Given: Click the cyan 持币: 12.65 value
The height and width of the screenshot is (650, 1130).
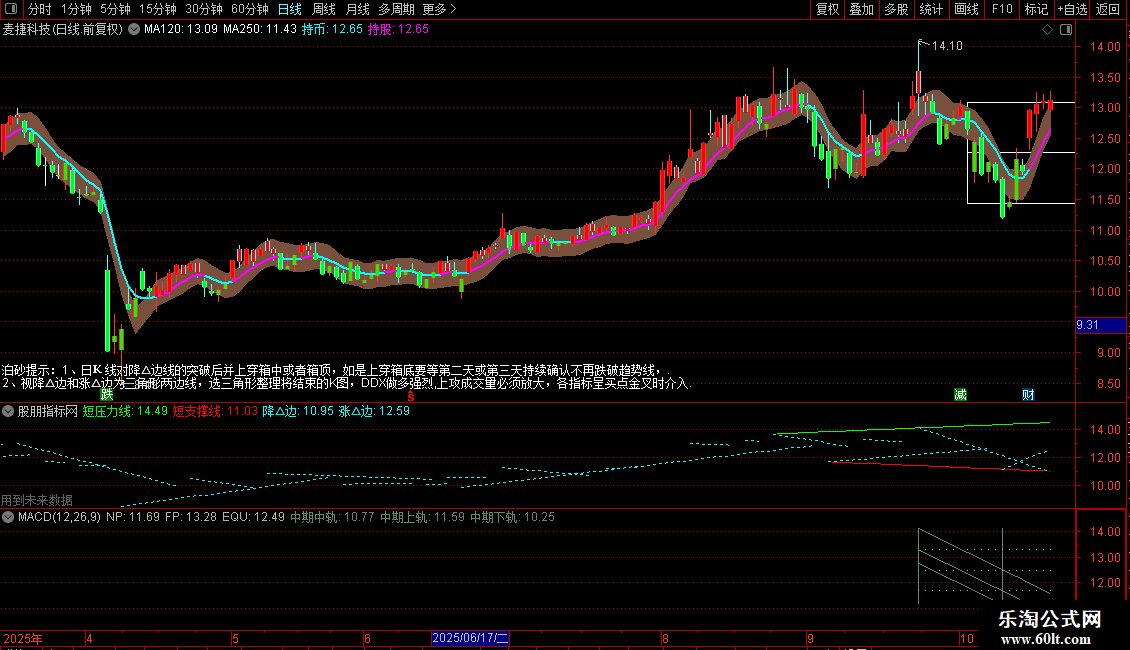Looking at the screenshot, I should (x=332, y=30).
